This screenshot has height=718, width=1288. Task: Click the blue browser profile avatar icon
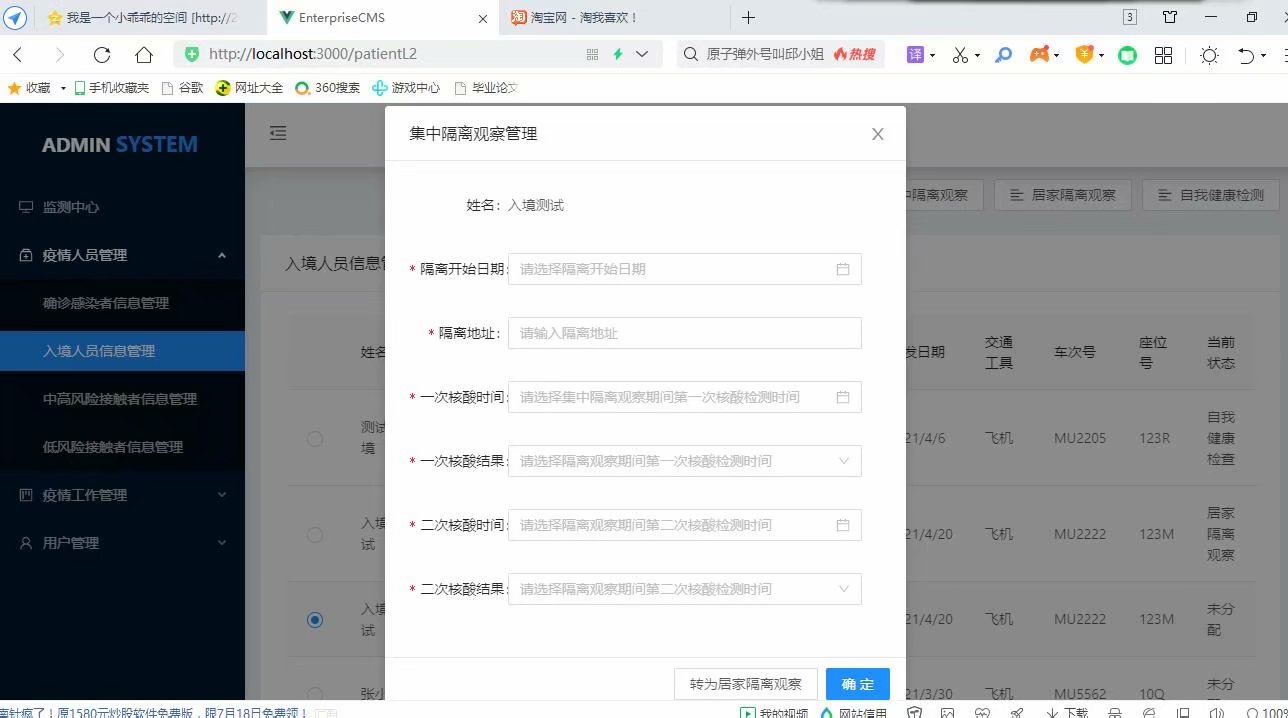tap(15, 18)
